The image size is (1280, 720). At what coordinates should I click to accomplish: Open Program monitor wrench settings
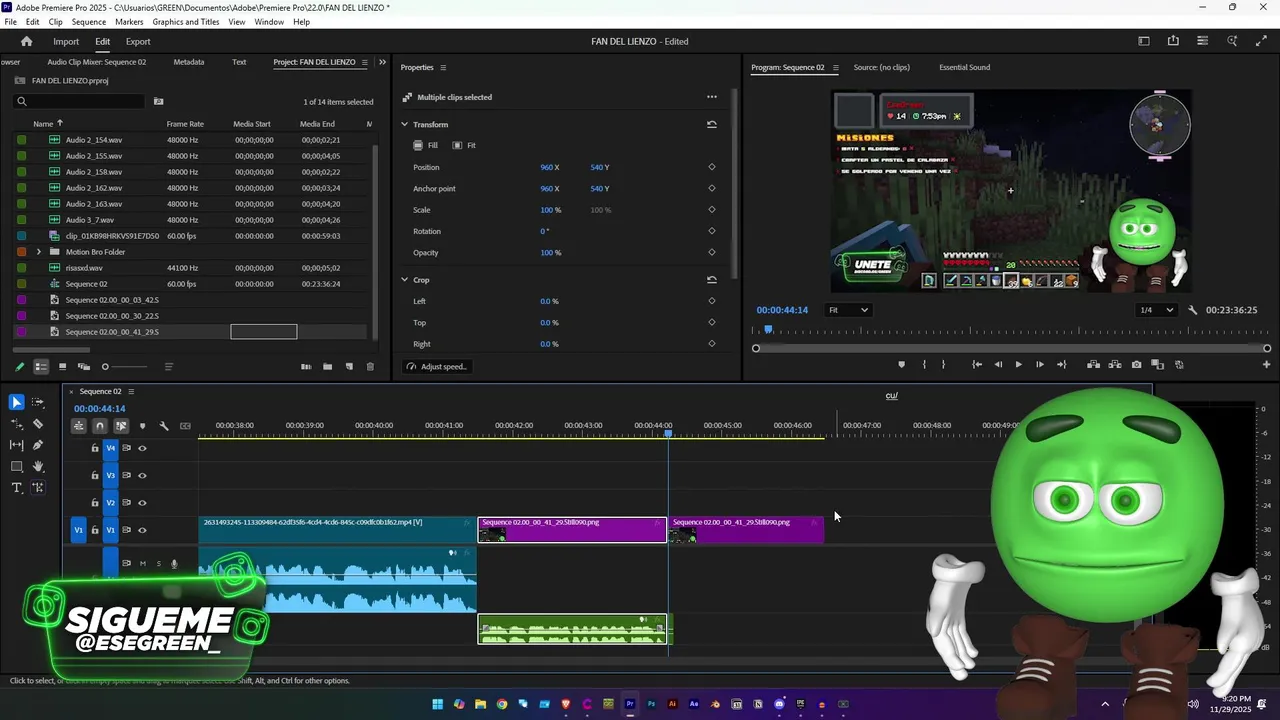(1192, 310)
